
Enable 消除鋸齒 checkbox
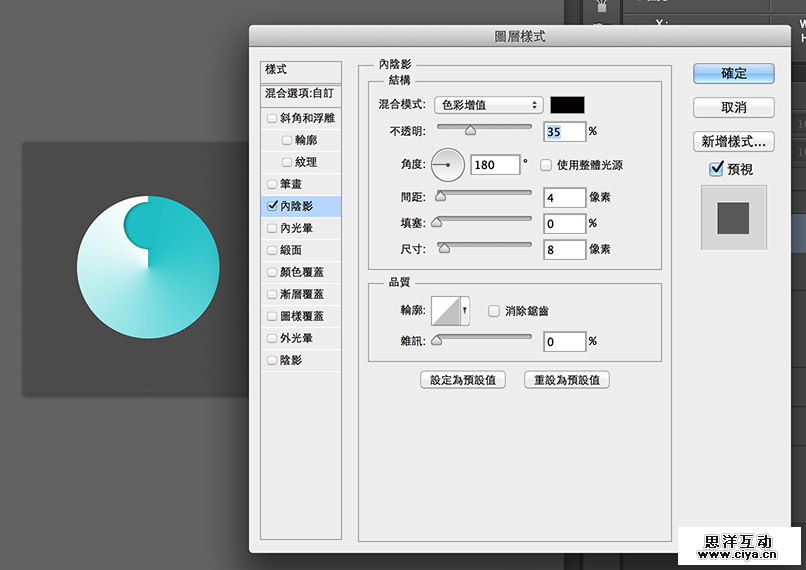(x=493, y=311)
